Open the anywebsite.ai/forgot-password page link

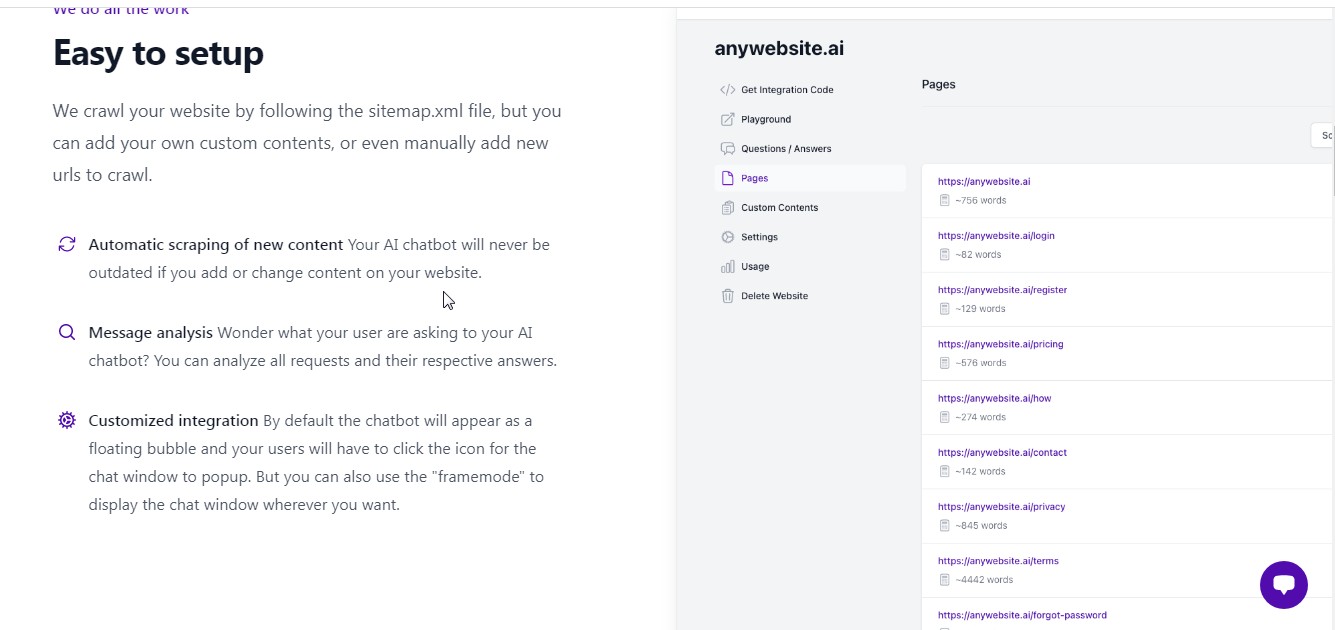point(1022,615)
